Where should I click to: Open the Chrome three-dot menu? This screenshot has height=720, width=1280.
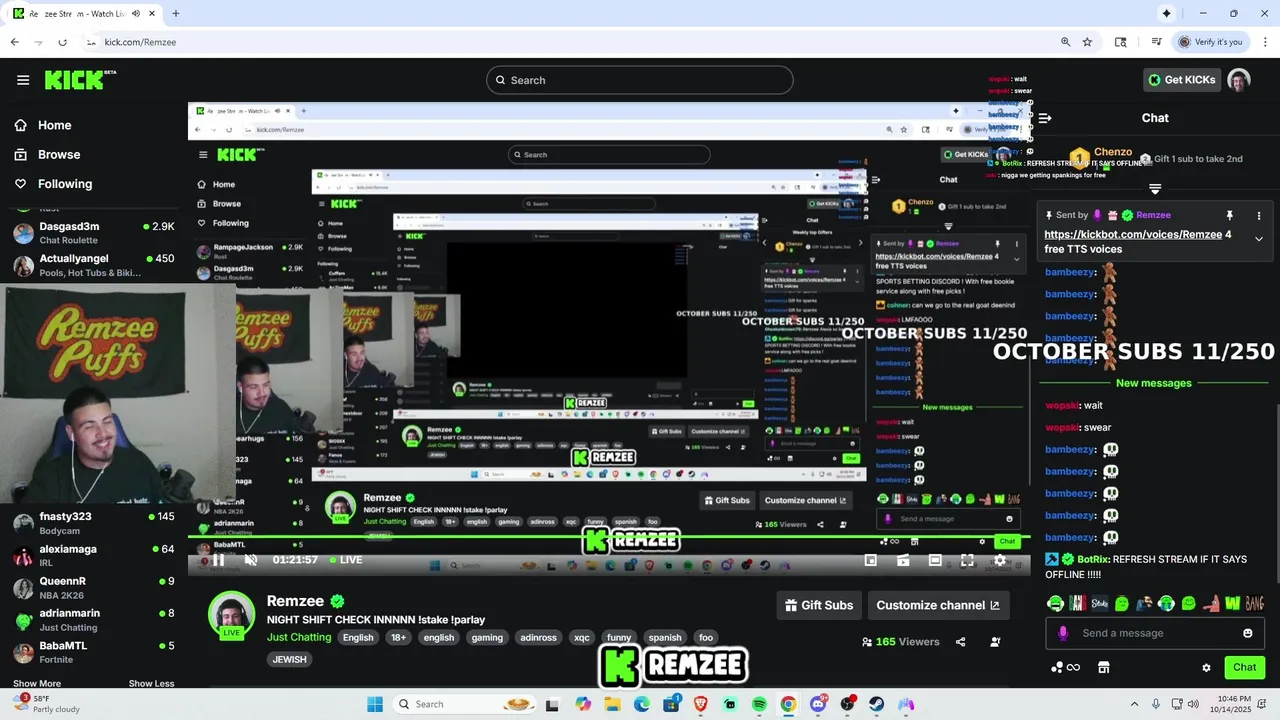click(1265, 42)
